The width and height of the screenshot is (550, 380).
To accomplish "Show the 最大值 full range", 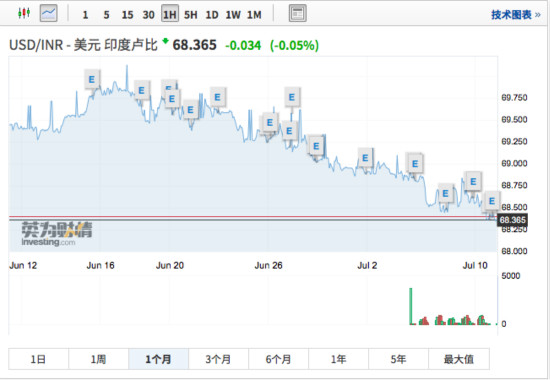I will tap(459, 359).
